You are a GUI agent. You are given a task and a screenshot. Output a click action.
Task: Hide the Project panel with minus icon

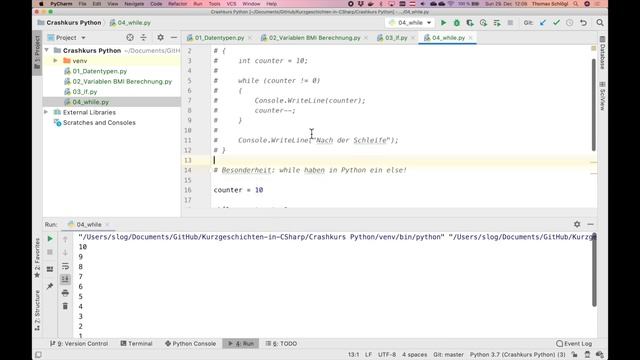point(174,38)
